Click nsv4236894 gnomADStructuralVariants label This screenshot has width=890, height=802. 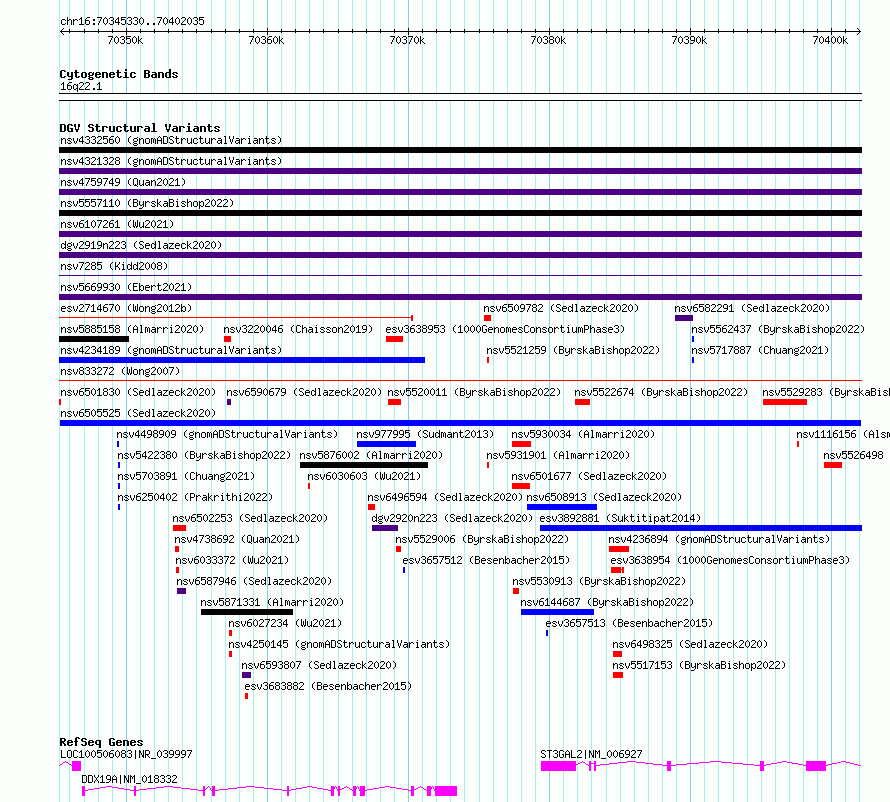[719, 539]
